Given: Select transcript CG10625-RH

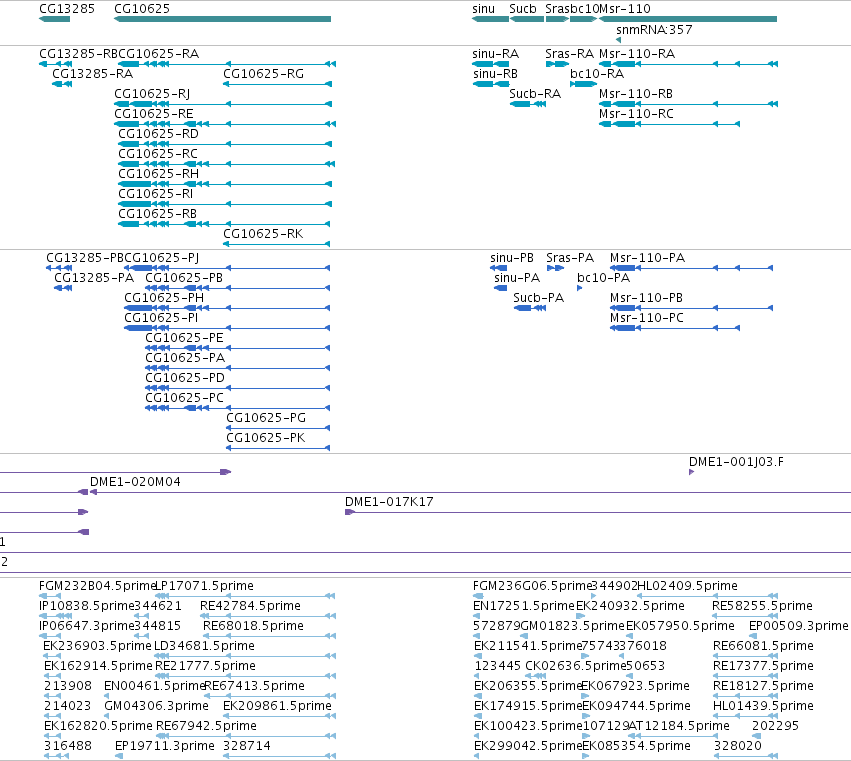Looking at the screenshot, I should click(225, 185).
